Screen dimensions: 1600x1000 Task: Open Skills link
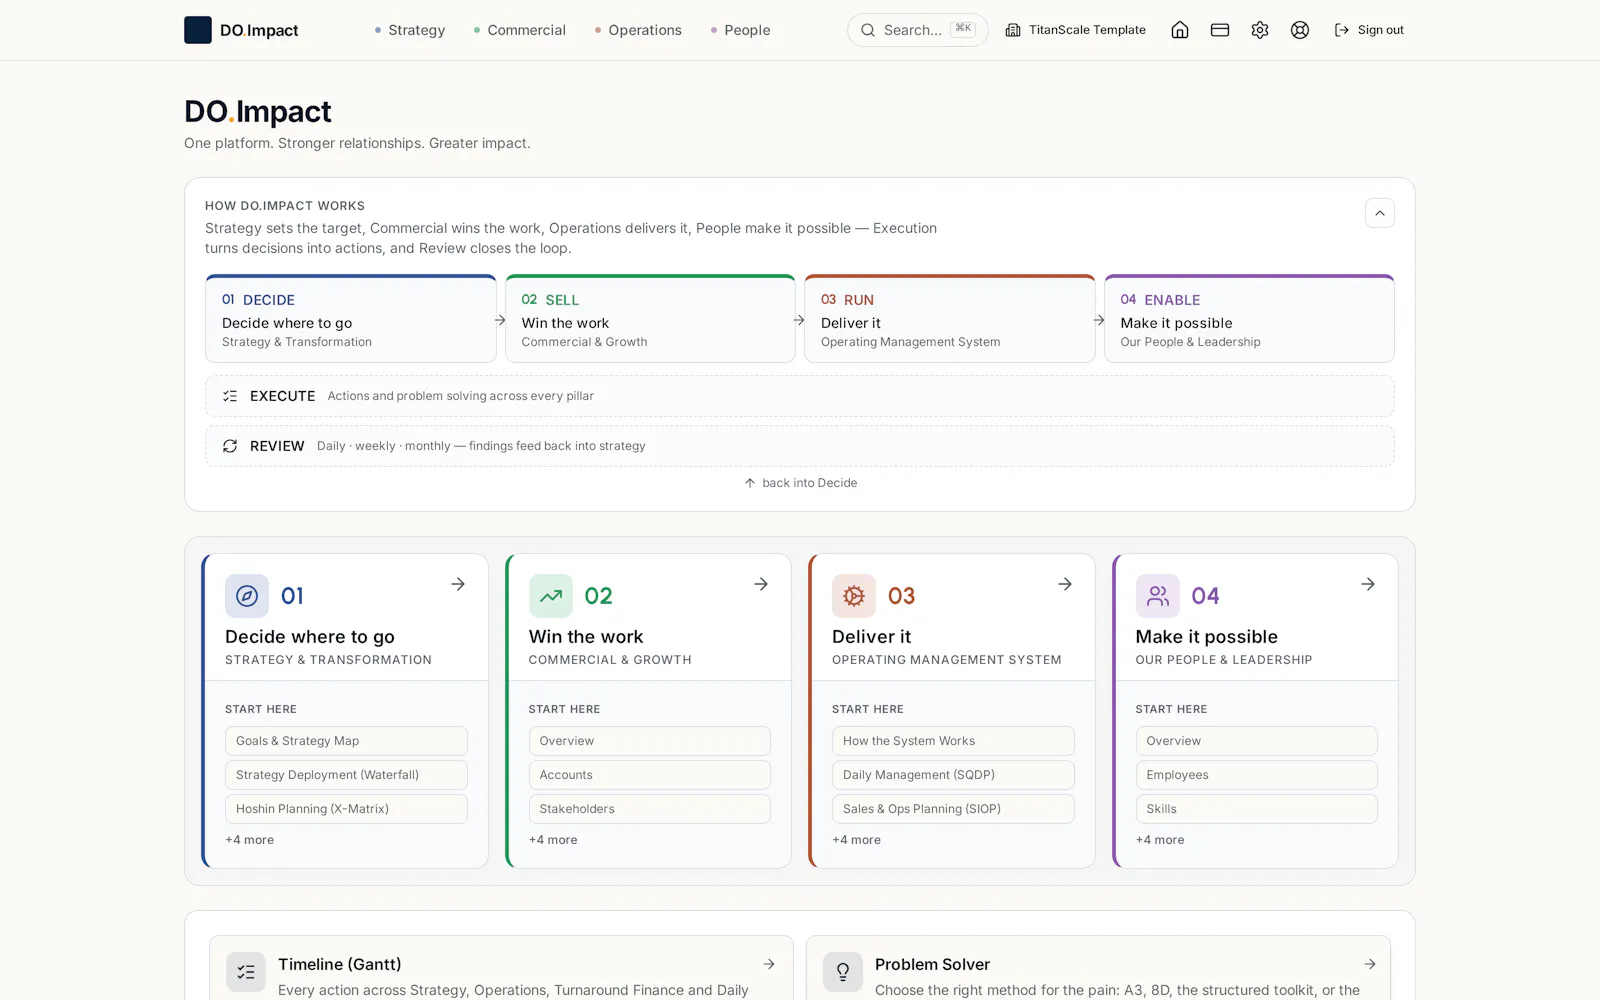pos(1257,809)
